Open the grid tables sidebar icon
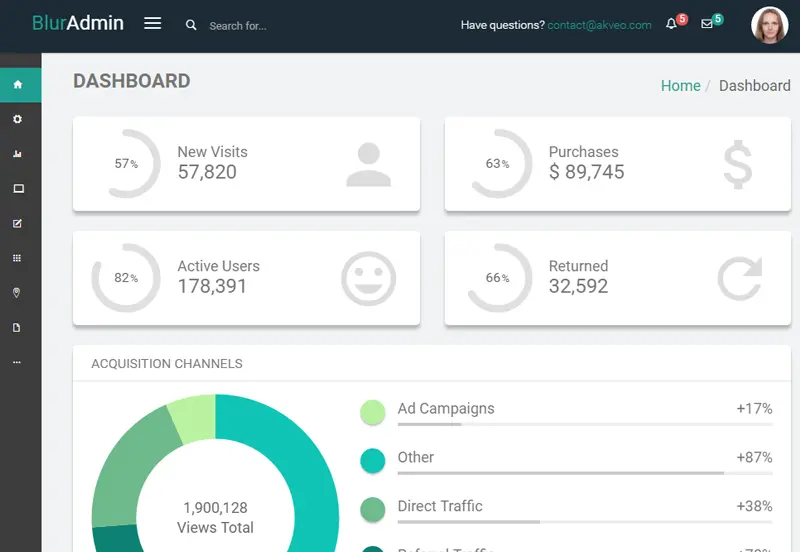This screenshot has width=800, height=552. 17,258
